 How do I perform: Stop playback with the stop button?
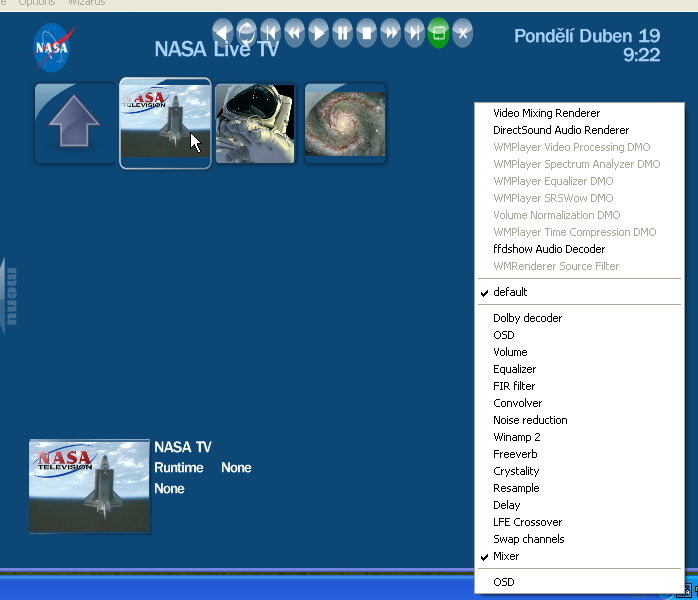[x=366, y=33]
